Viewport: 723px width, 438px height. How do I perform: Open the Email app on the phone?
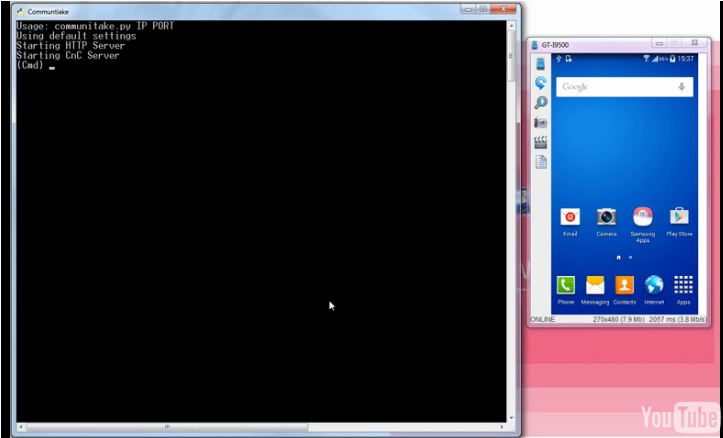pos(570,217)
